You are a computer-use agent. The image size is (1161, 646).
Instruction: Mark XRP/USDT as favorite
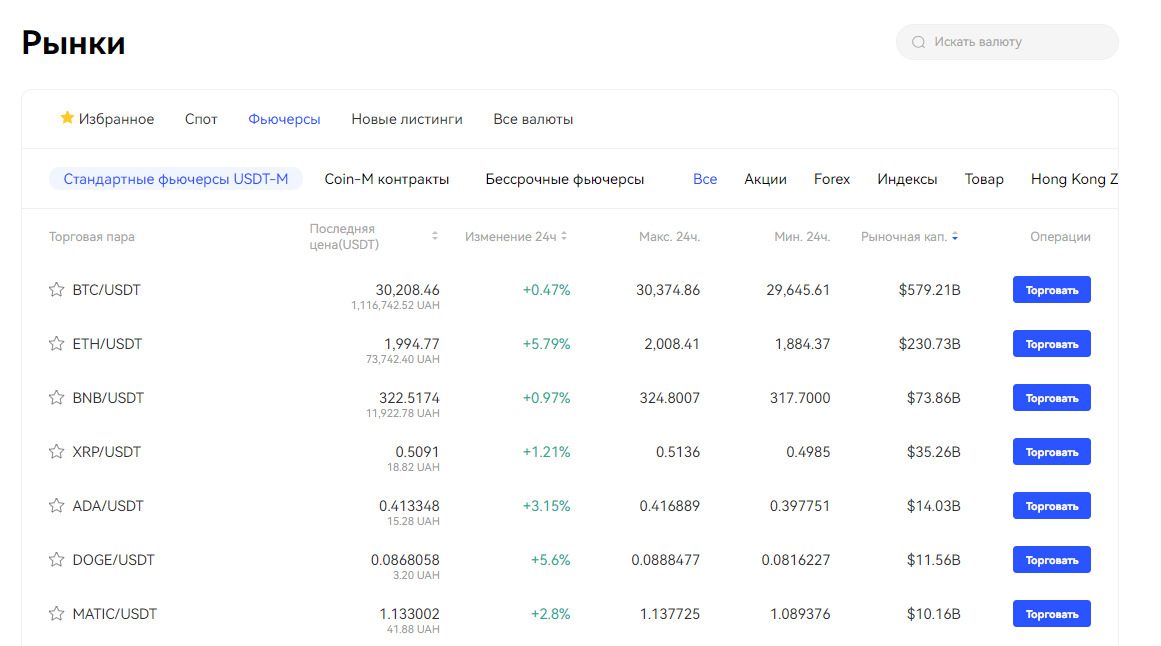[57, 452]
